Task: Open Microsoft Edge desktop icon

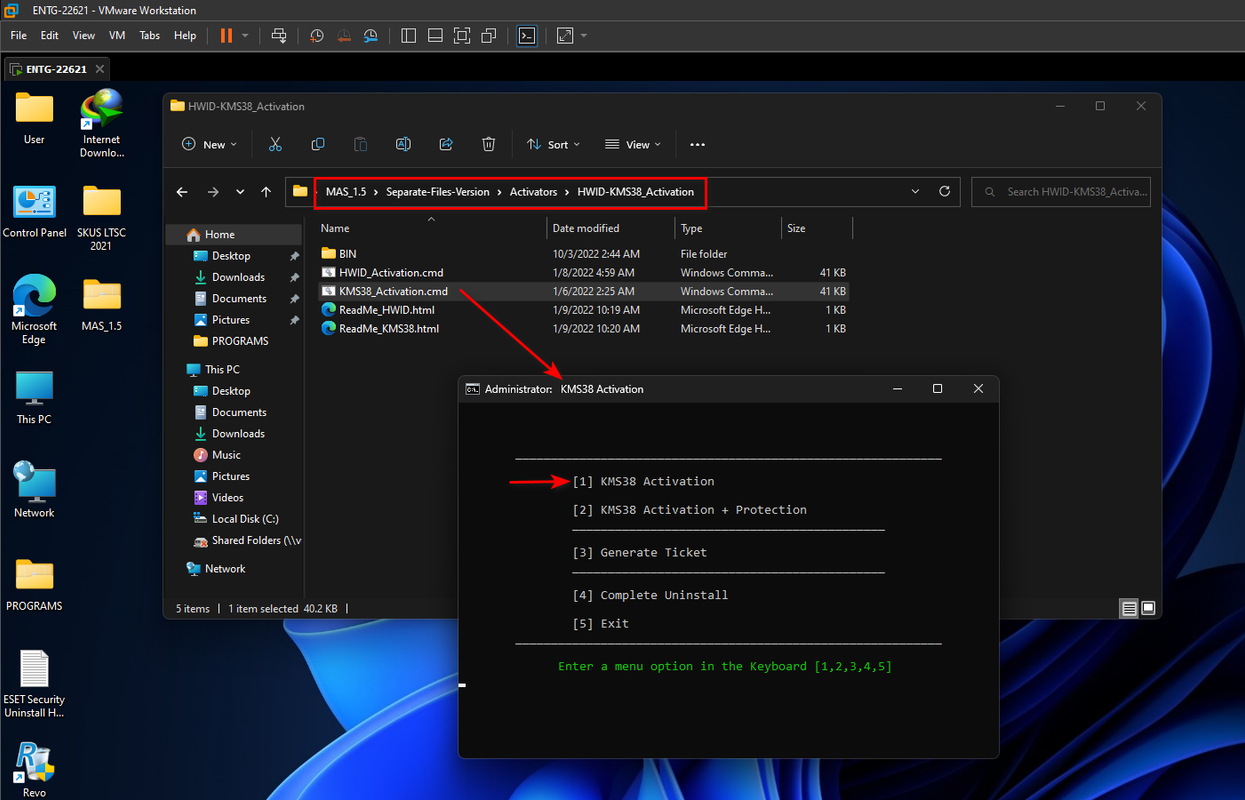Action: [x=34, y=309]
